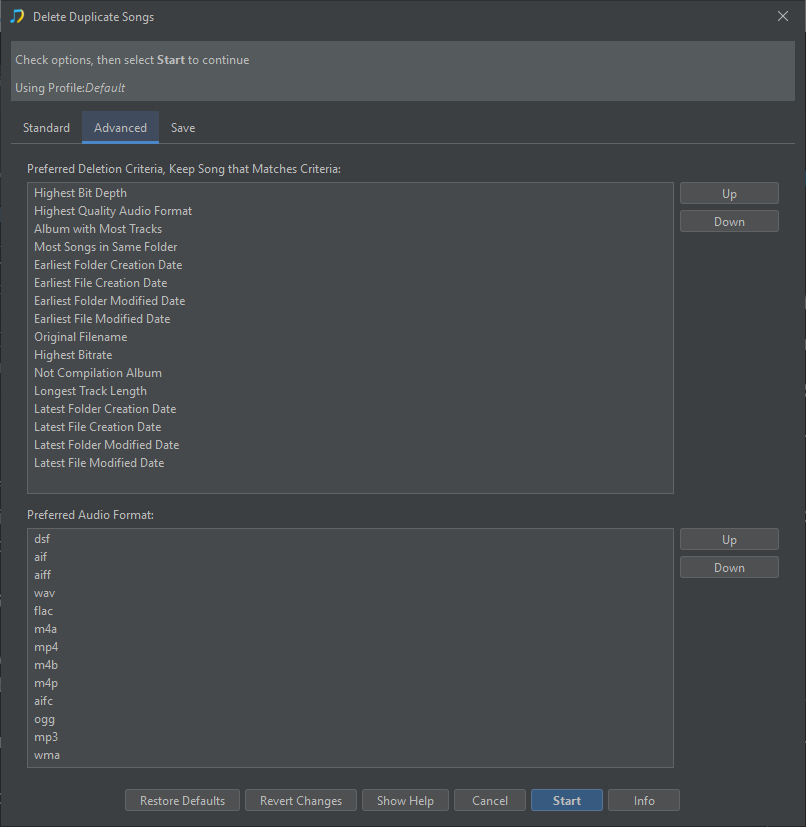Viewport: 806px width, 827px height.
Task: Select the dsf audio format
Action: click(x=350, y=539)
